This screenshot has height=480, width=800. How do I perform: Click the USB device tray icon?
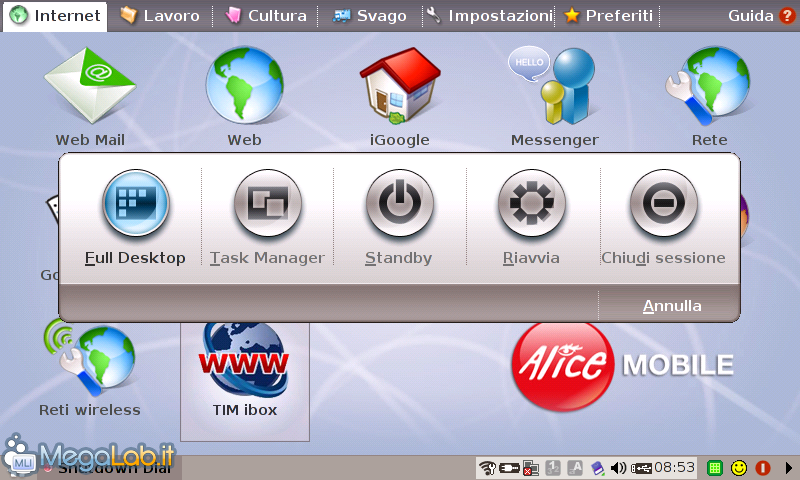(641, 468)
